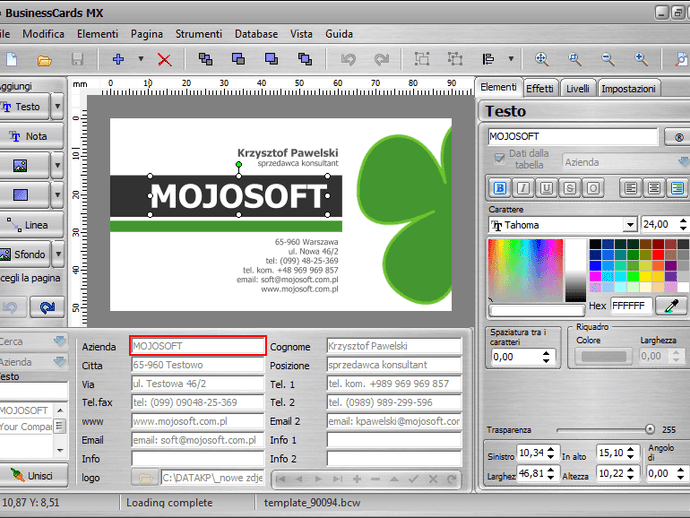Refresh database records icon
The height and width of the screenshot is (518, 690).
coord(451,479)
